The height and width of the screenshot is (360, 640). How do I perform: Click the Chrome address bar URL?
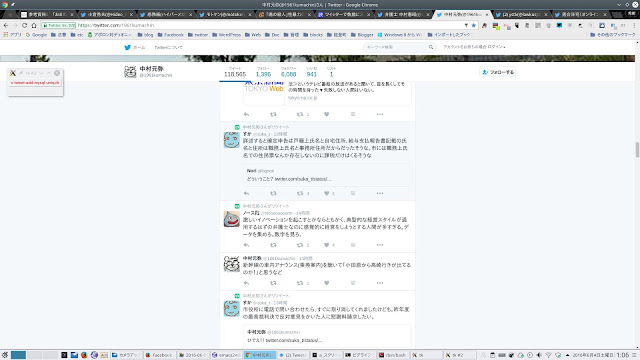(116, 25)
